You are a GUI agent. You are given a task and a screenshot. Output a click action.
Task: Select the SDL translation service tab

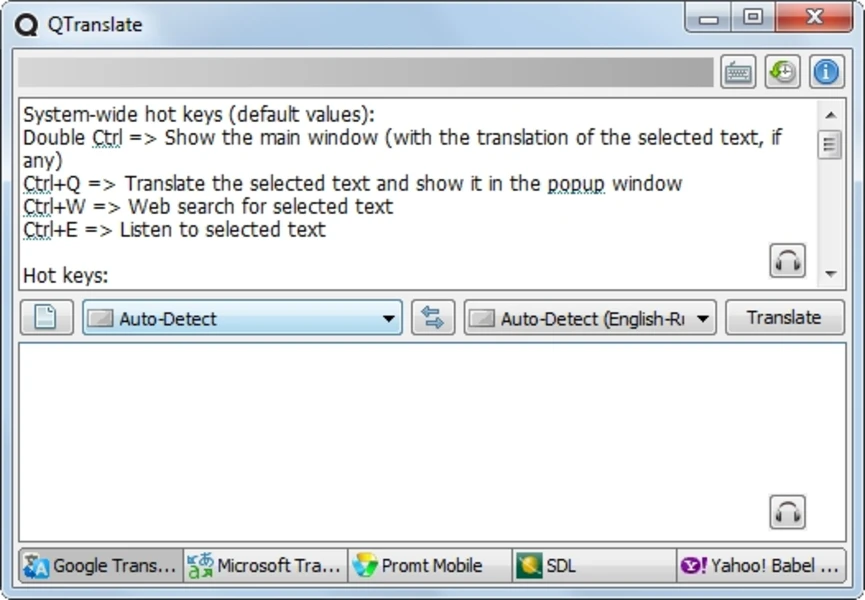click(x=594, y=566)
